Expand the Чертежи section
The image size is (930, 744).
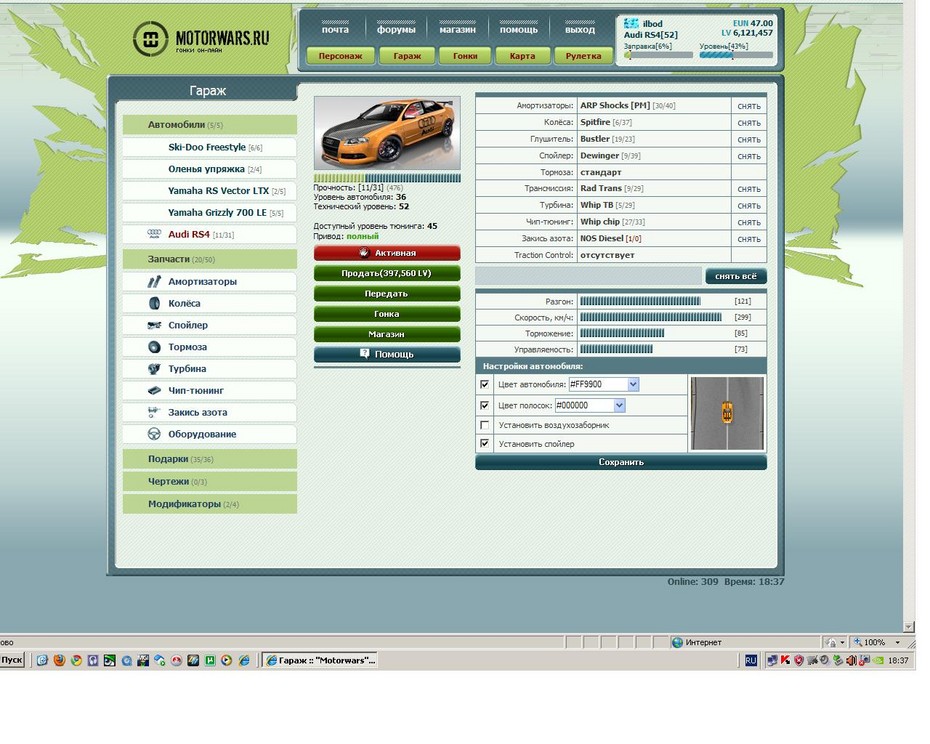pos(209,481)
